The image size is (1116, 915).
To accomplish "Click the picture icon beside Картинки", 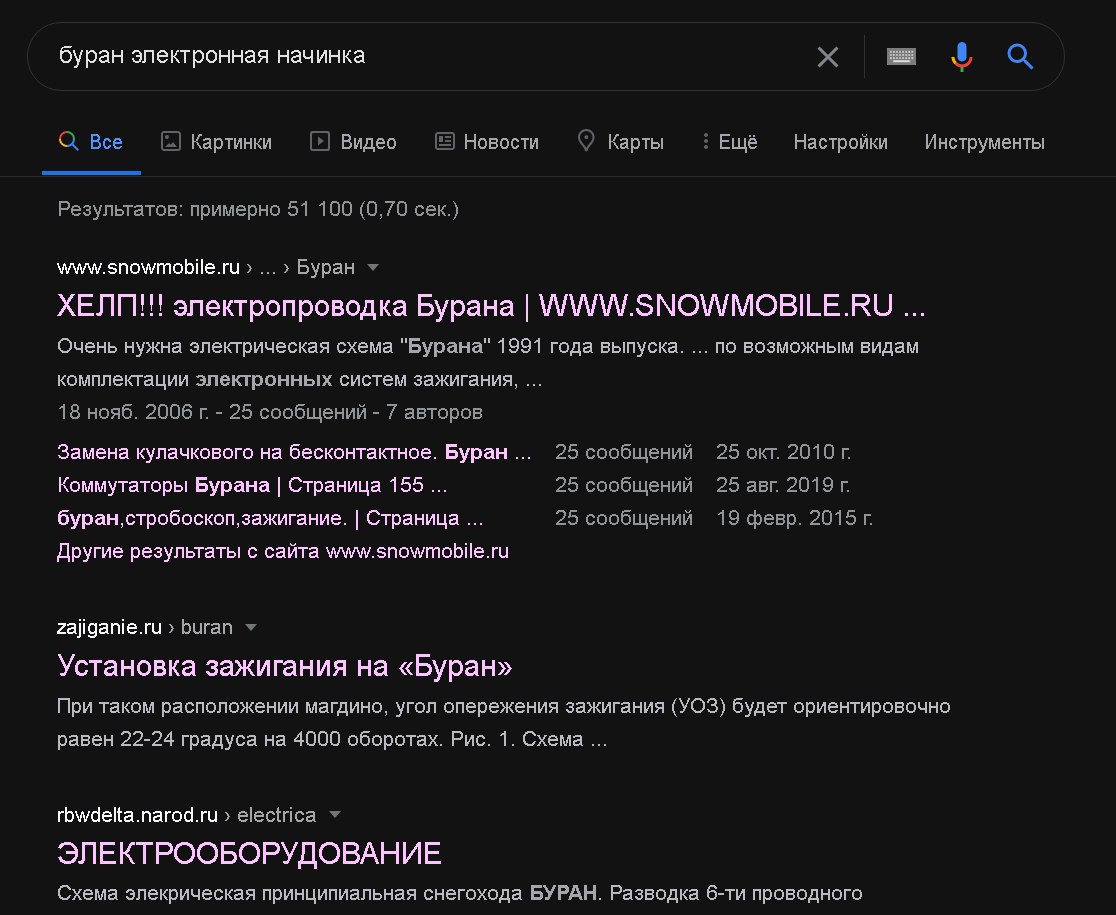I will (x=171, y=141).
